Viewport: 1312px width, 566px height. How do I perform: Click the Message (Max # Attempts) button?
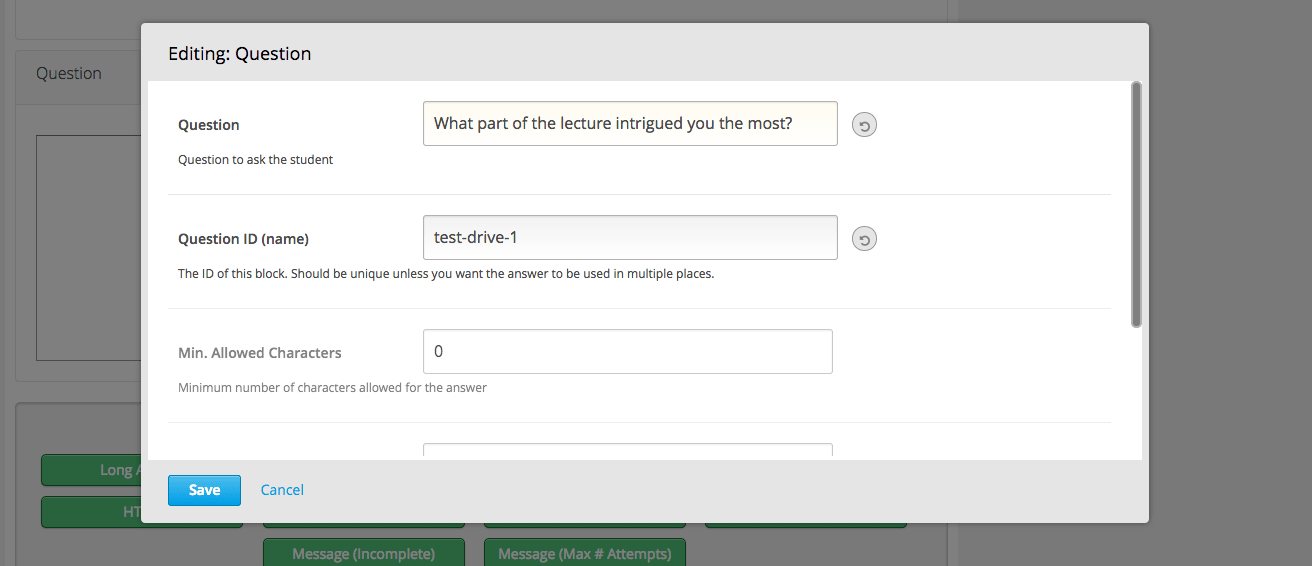(x=585, y=554)
